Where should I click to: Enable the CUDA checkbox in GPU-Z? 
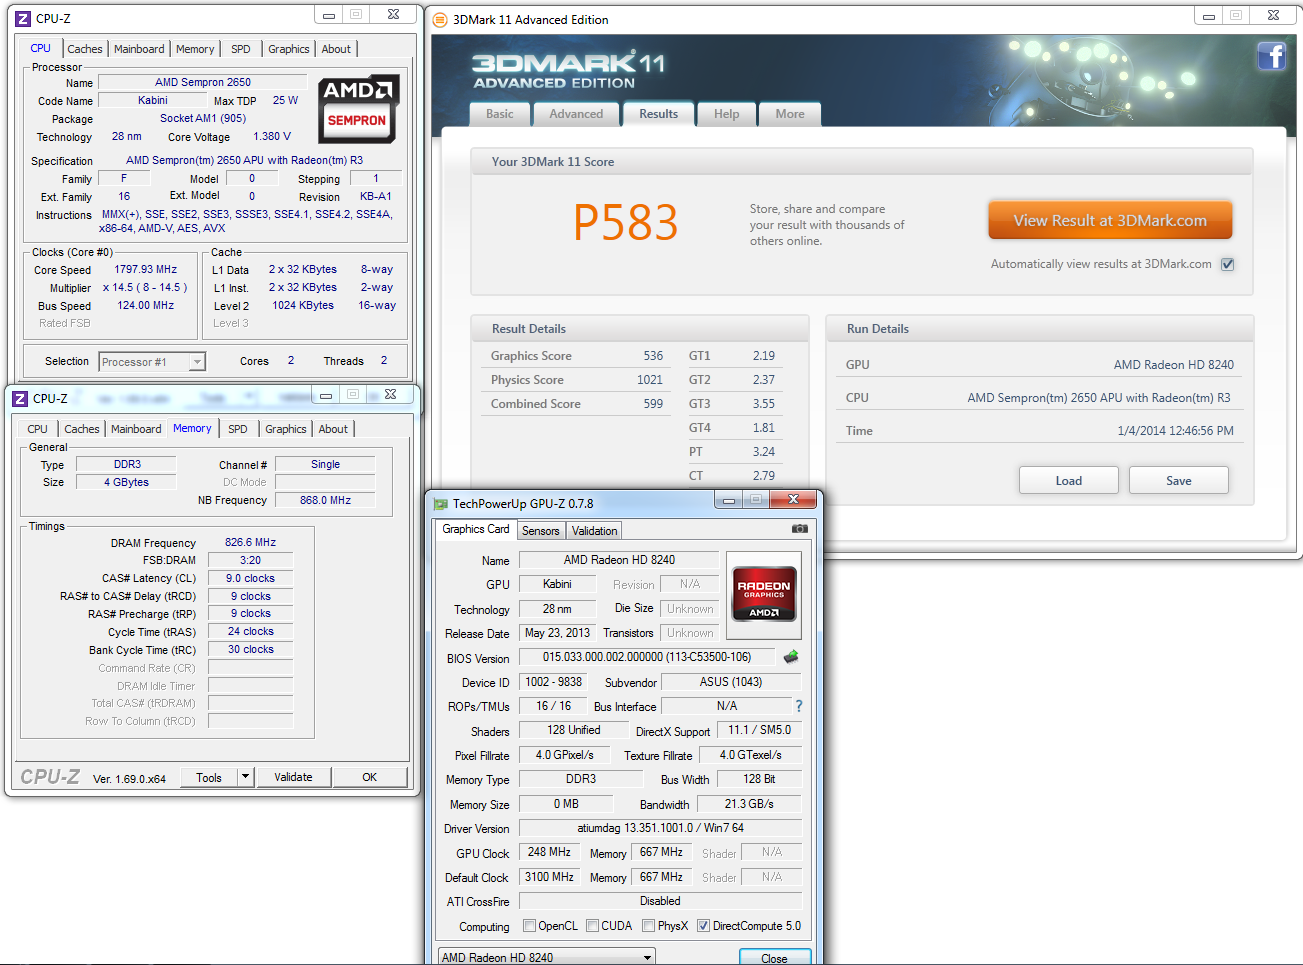point(593,926)
